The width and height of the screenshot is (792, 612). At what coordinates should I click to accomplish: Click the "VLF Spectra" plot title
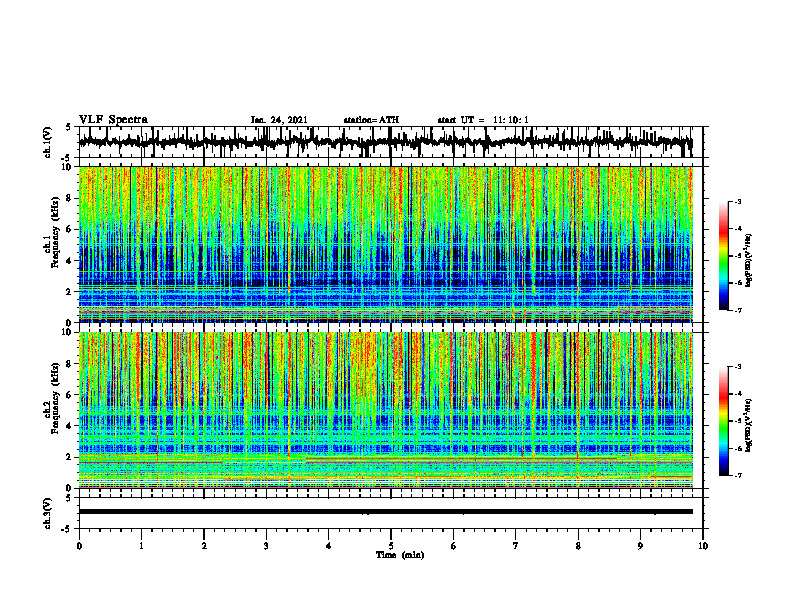tap(113, 120)
